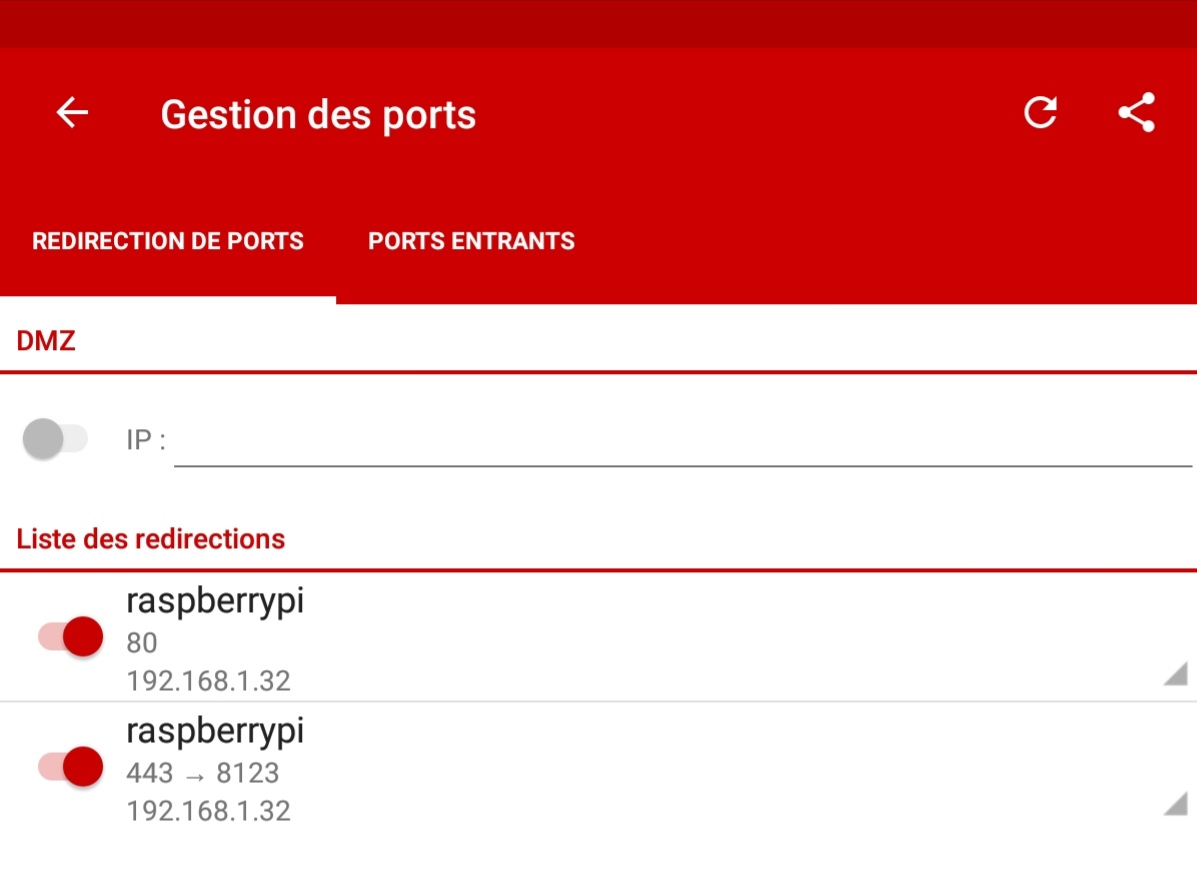
Task: Switch to Redirection de ports tab
Action: (x=168, y=241)
